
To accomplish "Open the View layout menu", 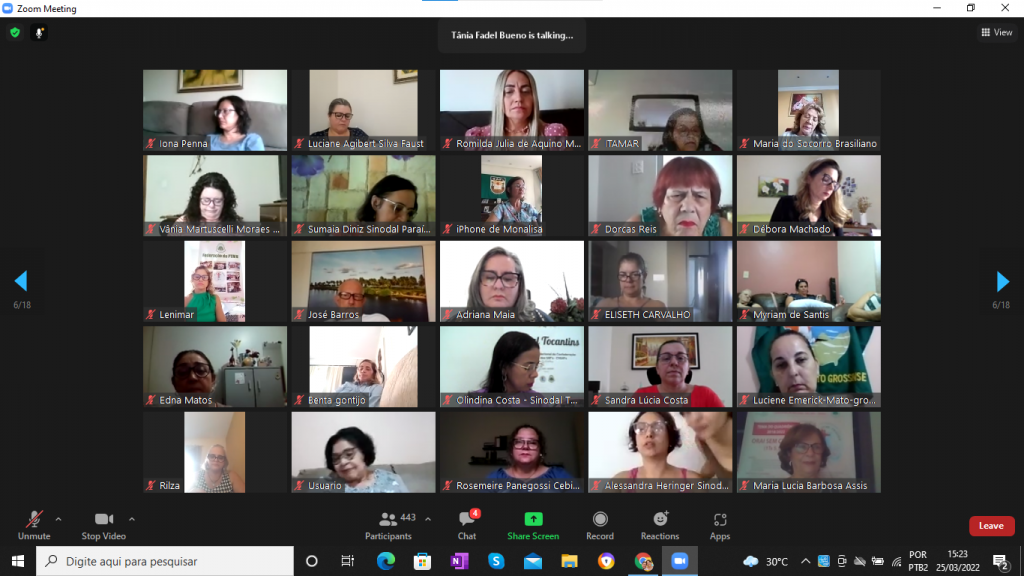I will (x=996, y=32).
